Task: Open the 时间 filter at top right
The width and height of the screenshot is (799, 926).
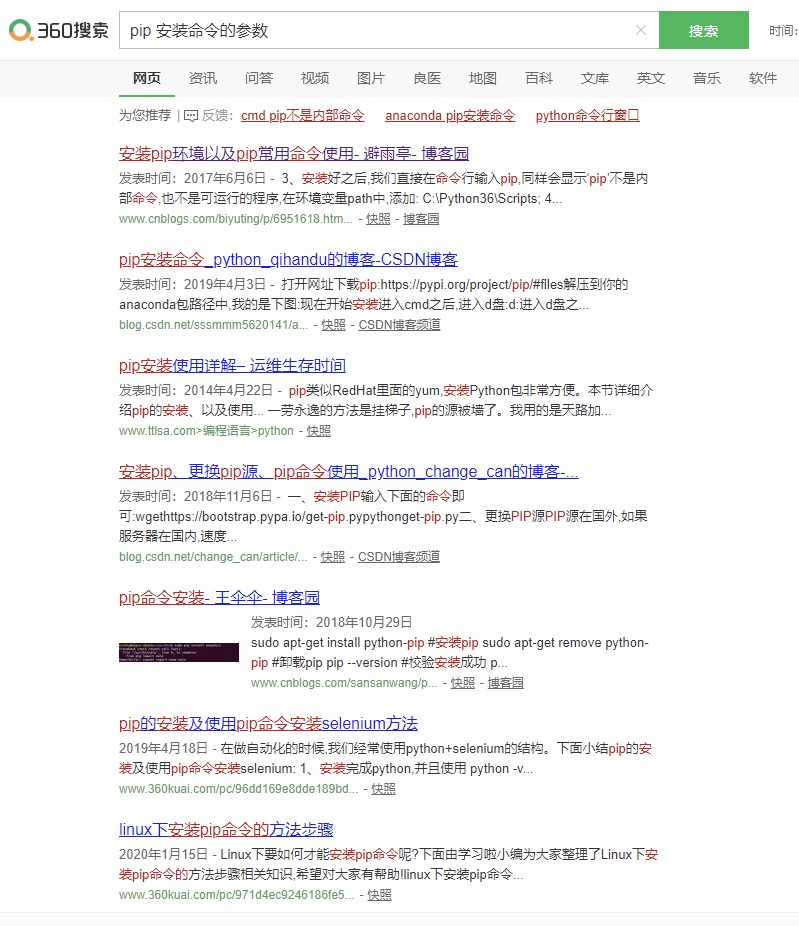Action: point(783,31)
